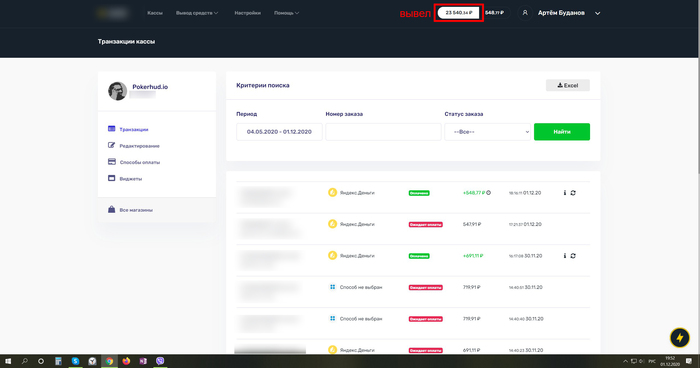Click the grid icon in the 14:40:40 row
The height and width of the screenshot is (368, 700).
click(x=332, y=318)
